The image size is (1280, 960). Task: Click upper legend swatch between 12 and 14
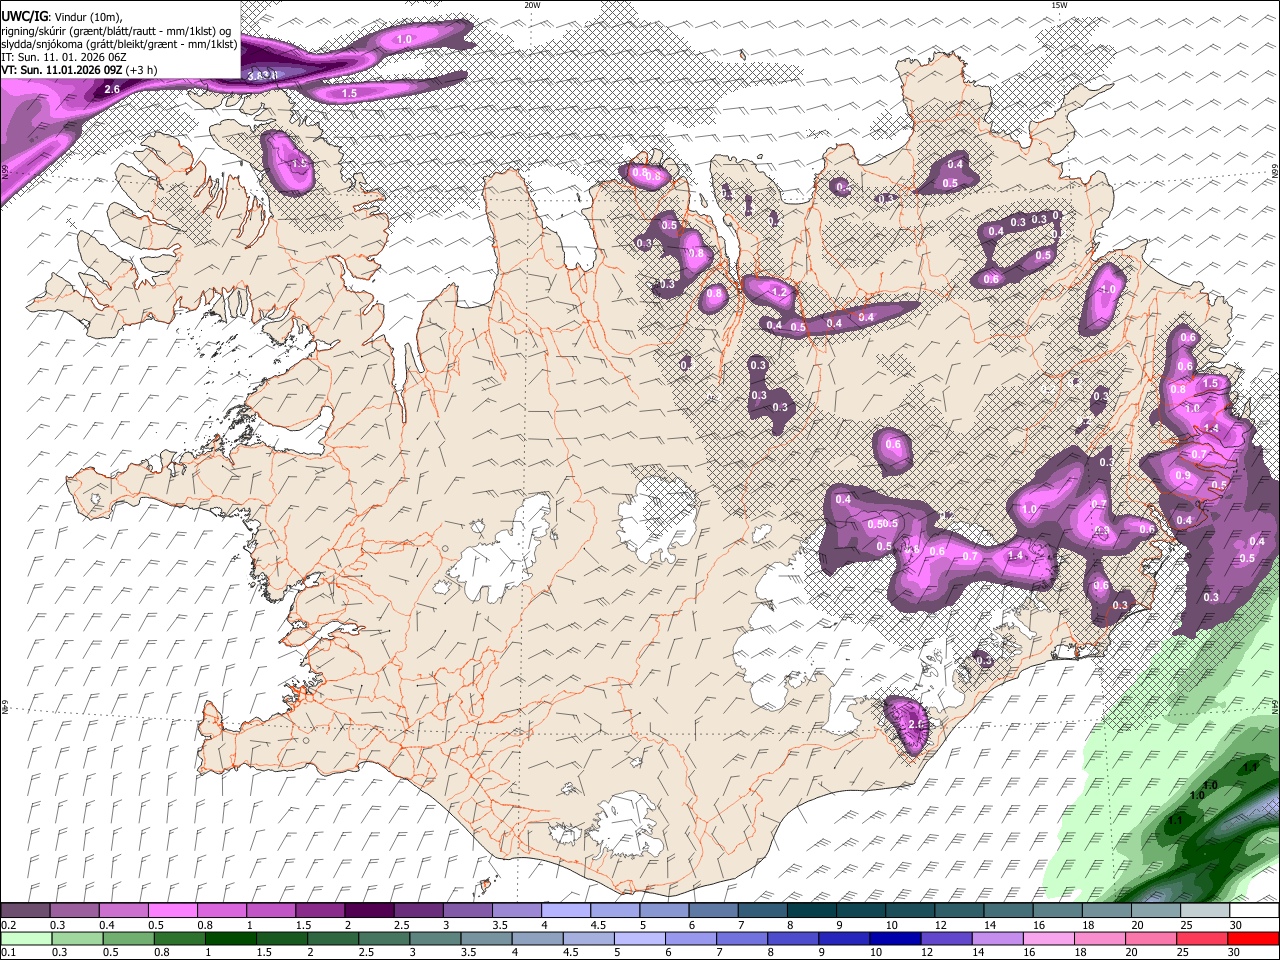[959, 910]
